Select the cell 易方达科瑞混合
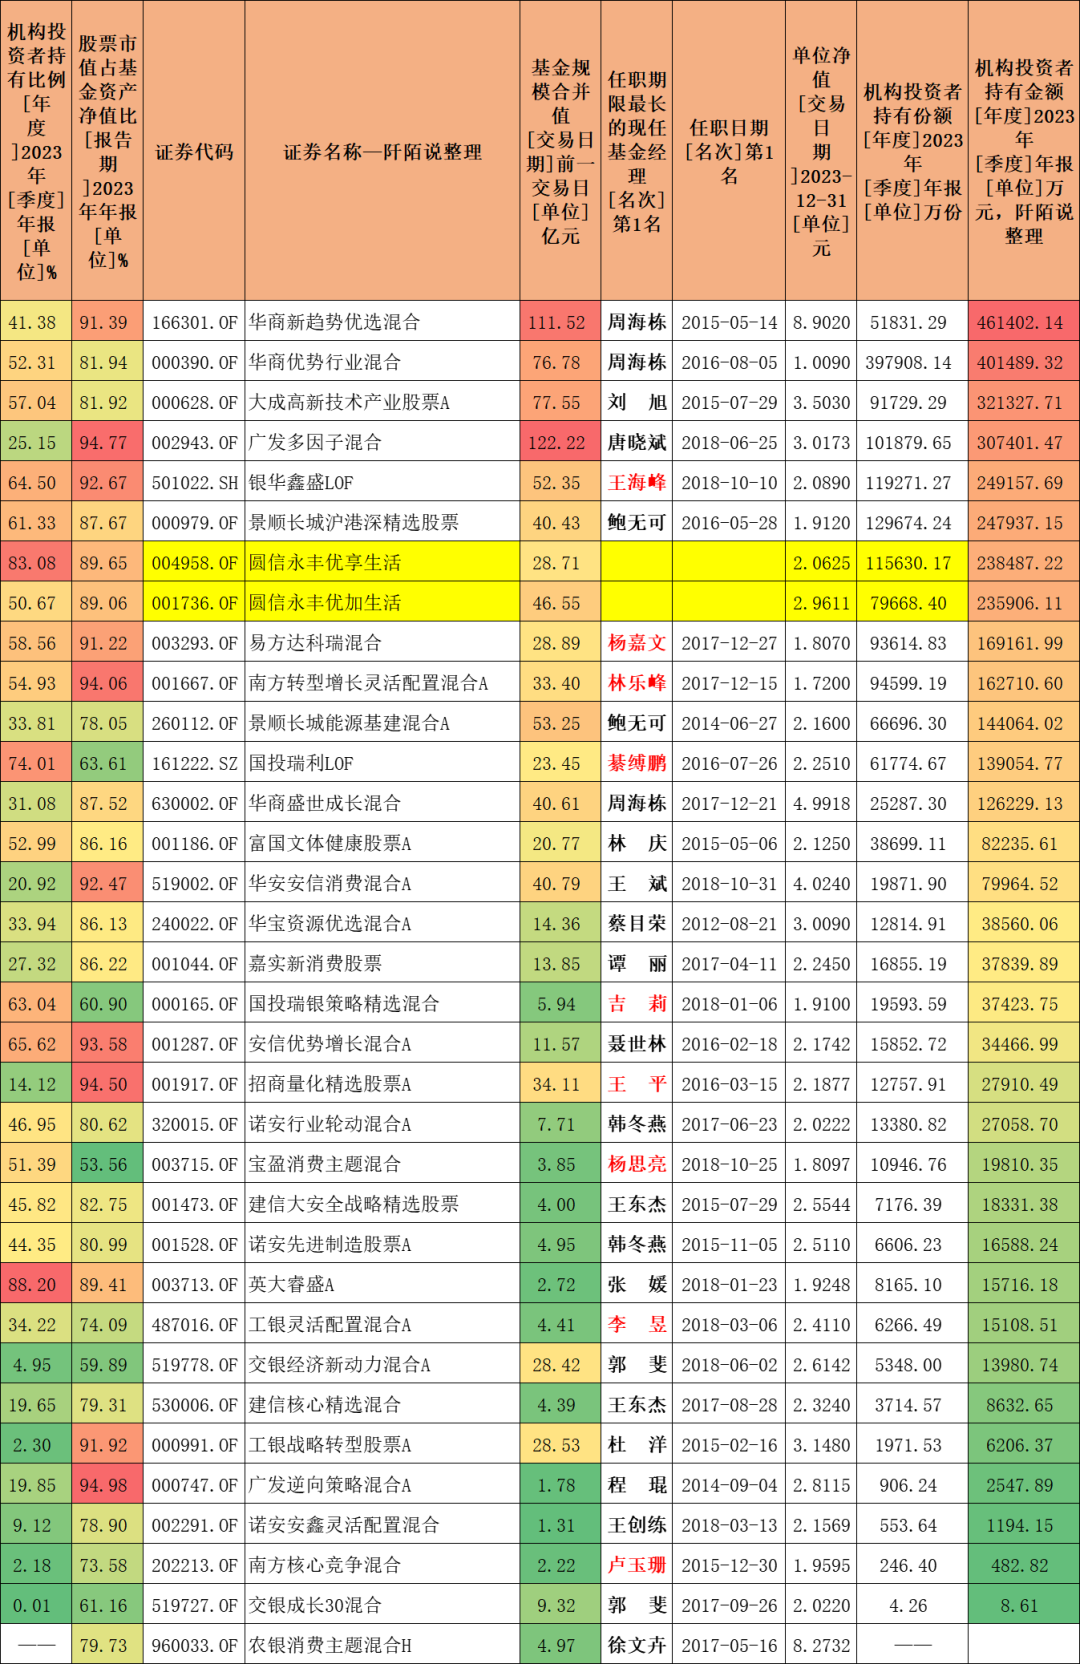1080x1664 pixels. tap(382, 643)
